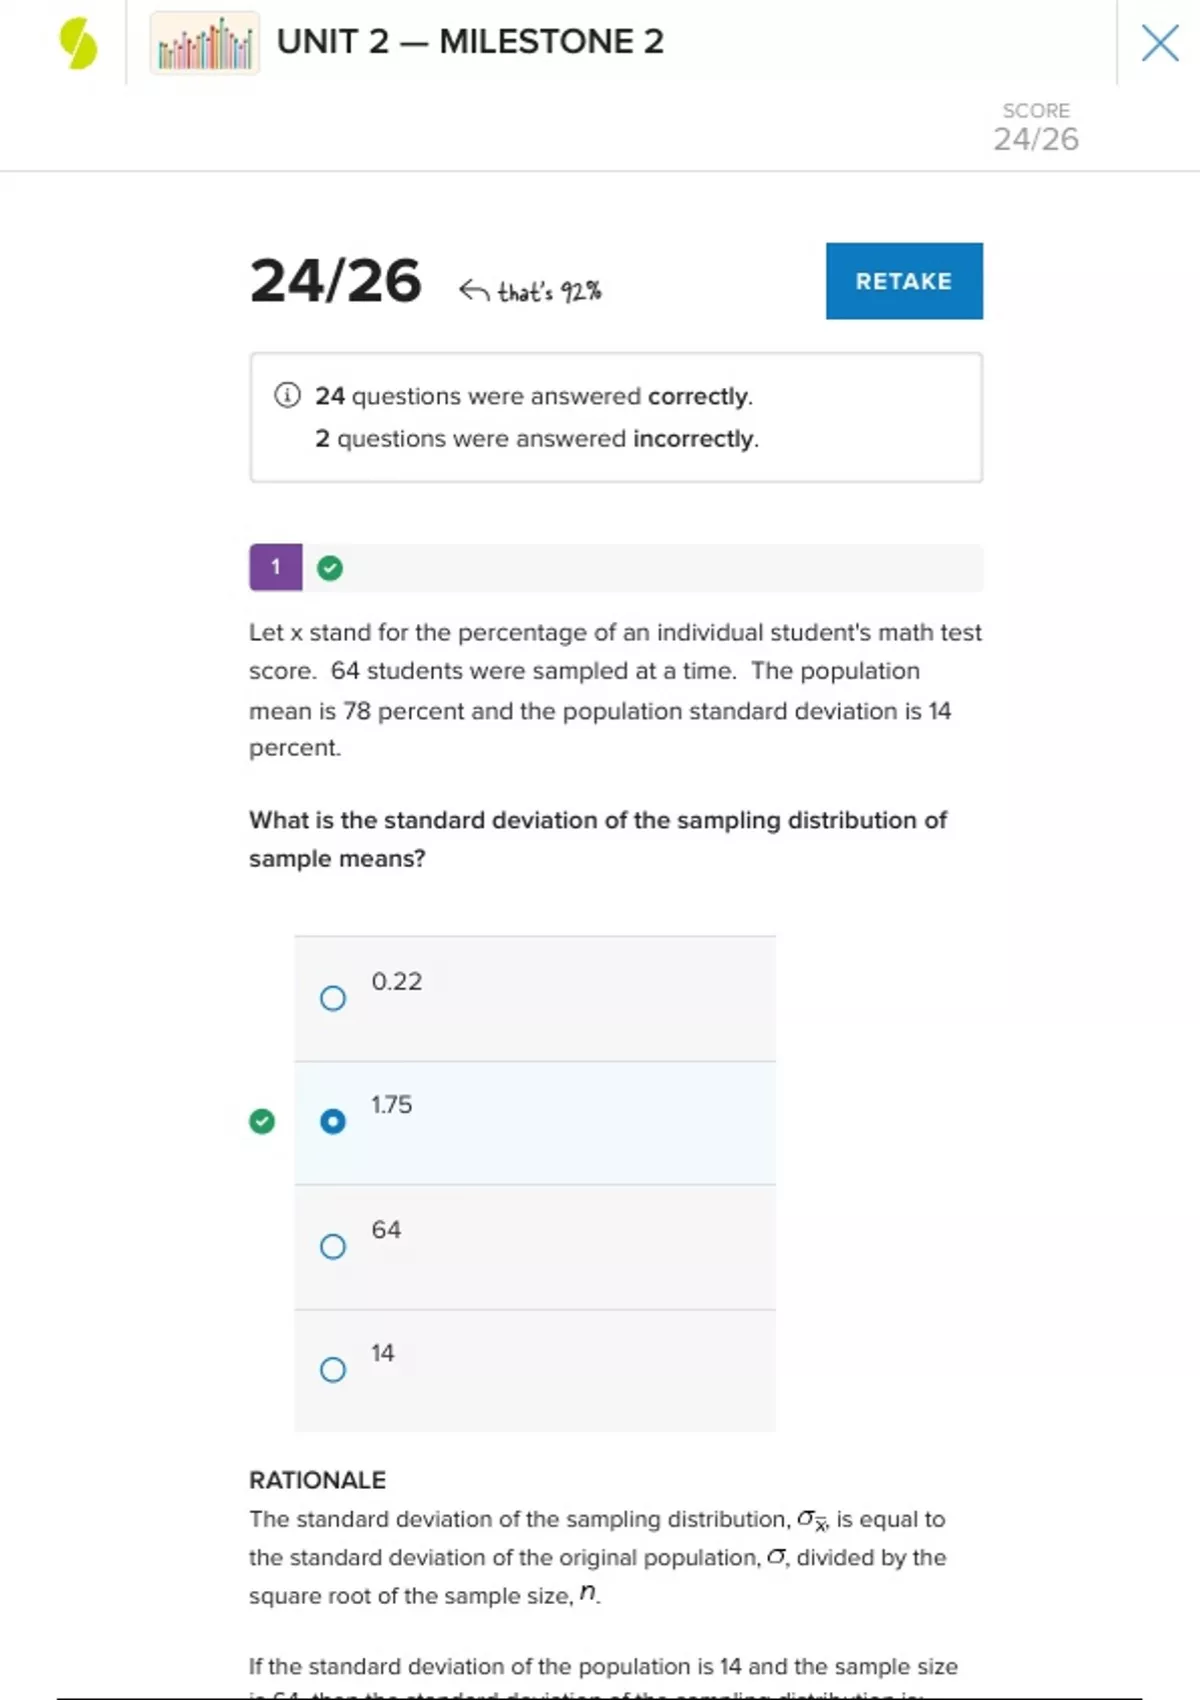Select the 0.22 radio option
Screen dimensions: 1200x1700
pos(333,998)
